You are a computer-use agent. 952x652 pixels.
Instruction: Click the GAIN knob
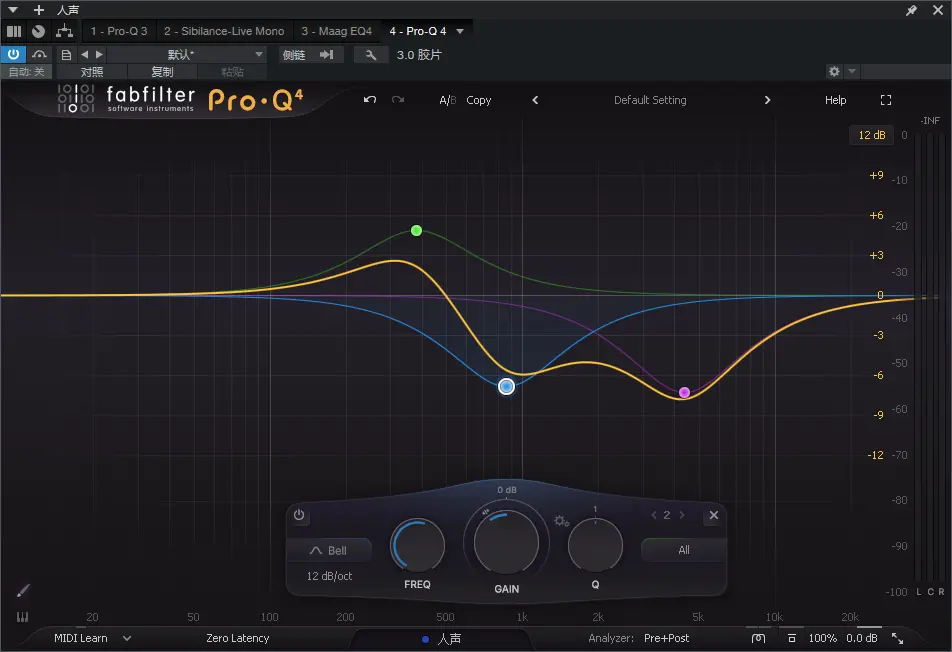click(x=506, y=541)
